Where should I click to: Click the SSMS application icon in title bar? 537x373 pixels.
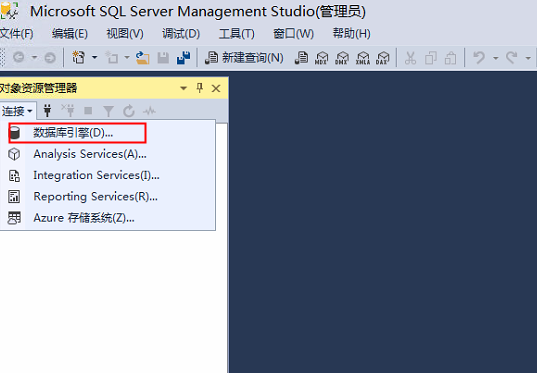9,10
